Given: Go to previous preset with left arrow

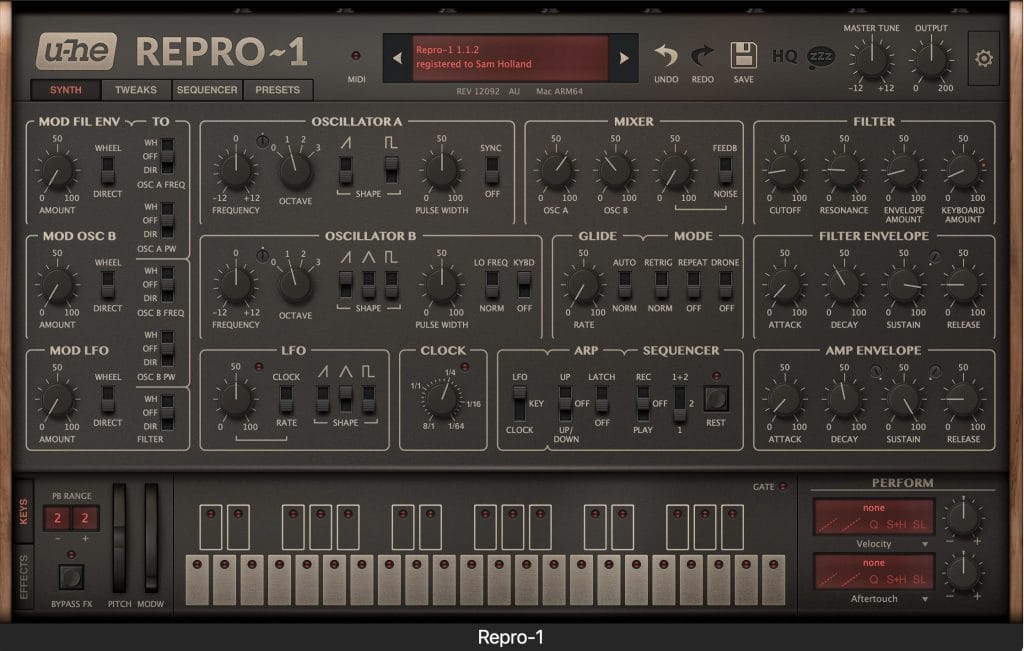Looking at the screenshot, I should point(397,58).
